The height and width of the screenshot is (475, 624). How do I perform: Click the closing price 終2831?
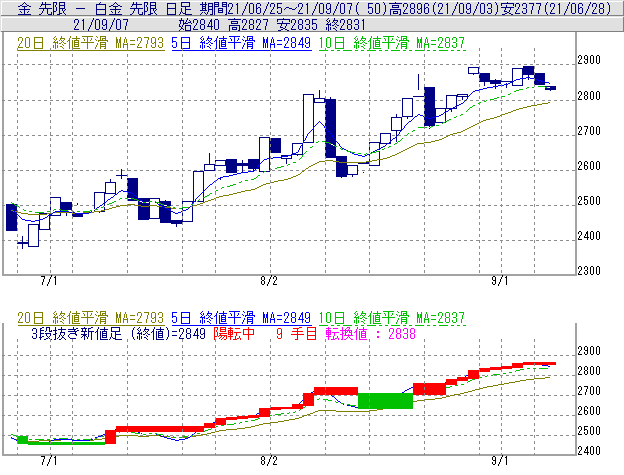tap(345, 25)
